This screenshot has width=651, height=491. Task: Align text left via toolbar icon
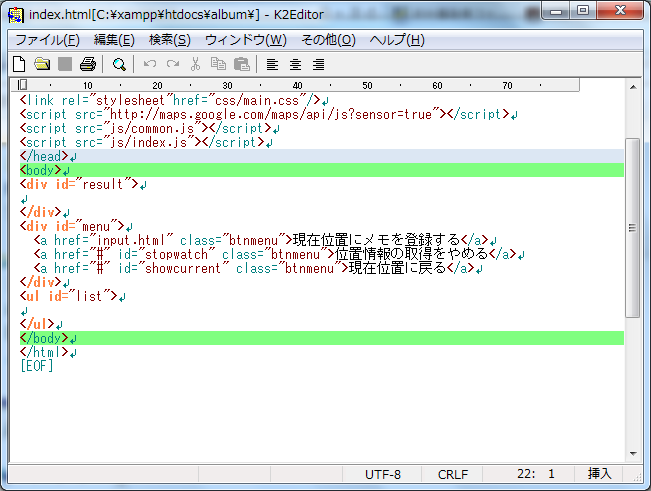pos(272,64)
